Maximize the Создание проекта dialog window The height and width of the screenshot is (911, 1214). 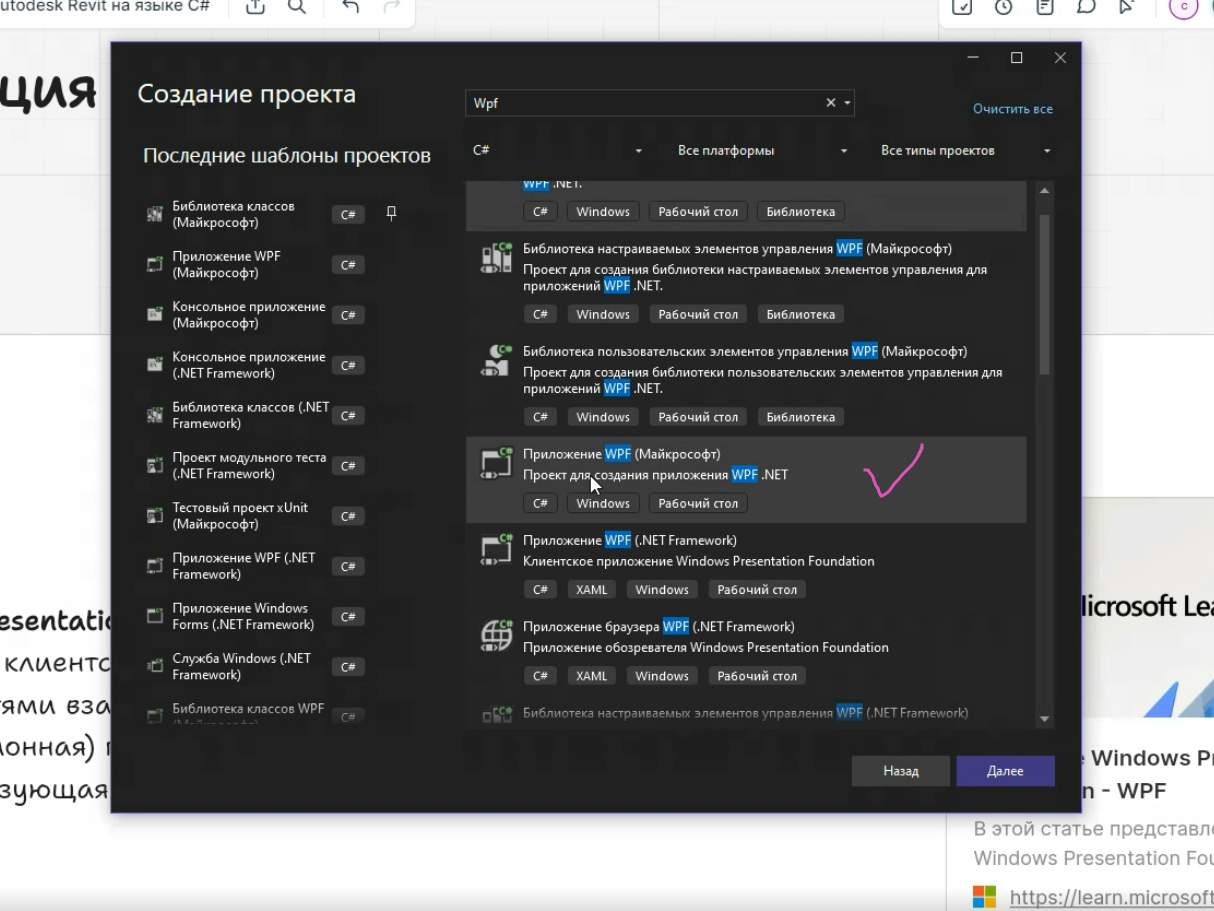point(1017,58)
